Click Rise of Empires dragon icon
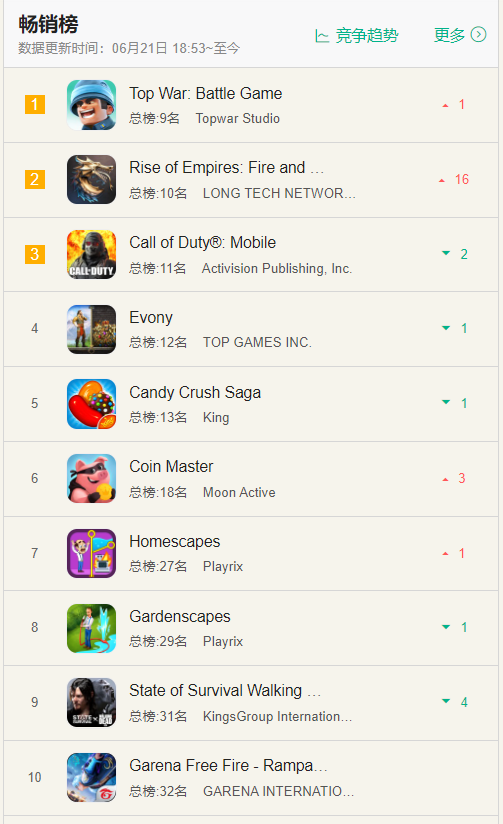This screenshot has width=503, height=824. tap(91, 179)
